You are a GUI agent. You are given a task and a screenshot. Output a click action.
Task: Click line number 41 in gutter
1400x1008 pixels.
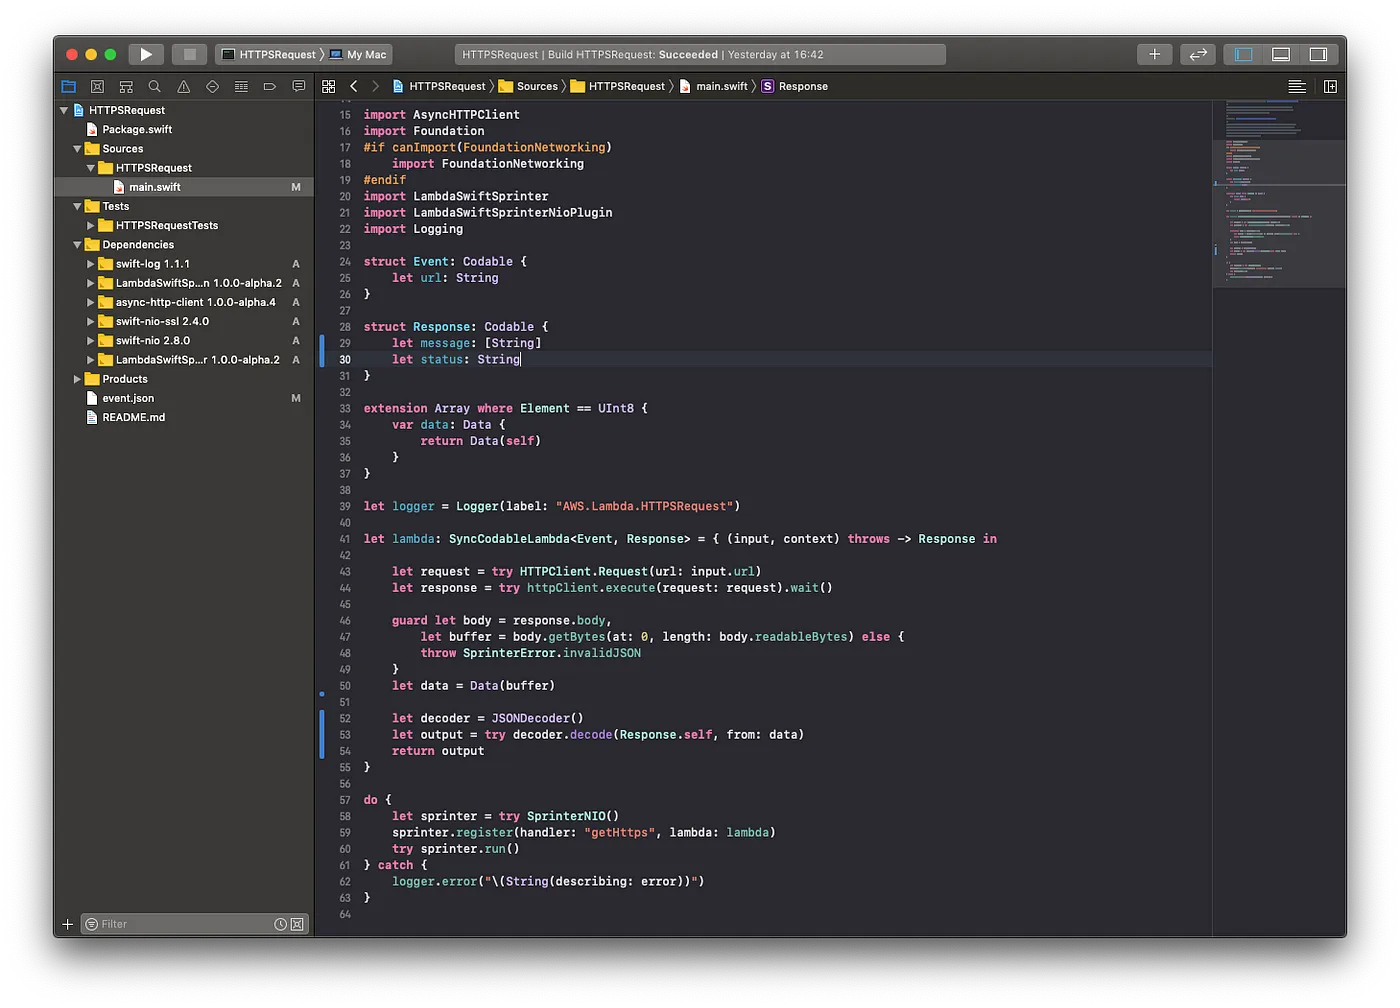(x=344, y=539)
